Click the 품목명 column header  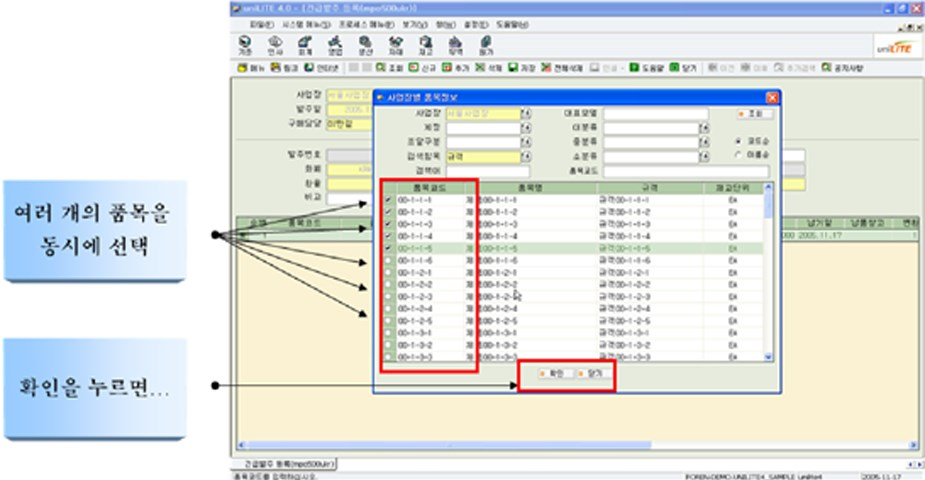(x=530, y=188)
